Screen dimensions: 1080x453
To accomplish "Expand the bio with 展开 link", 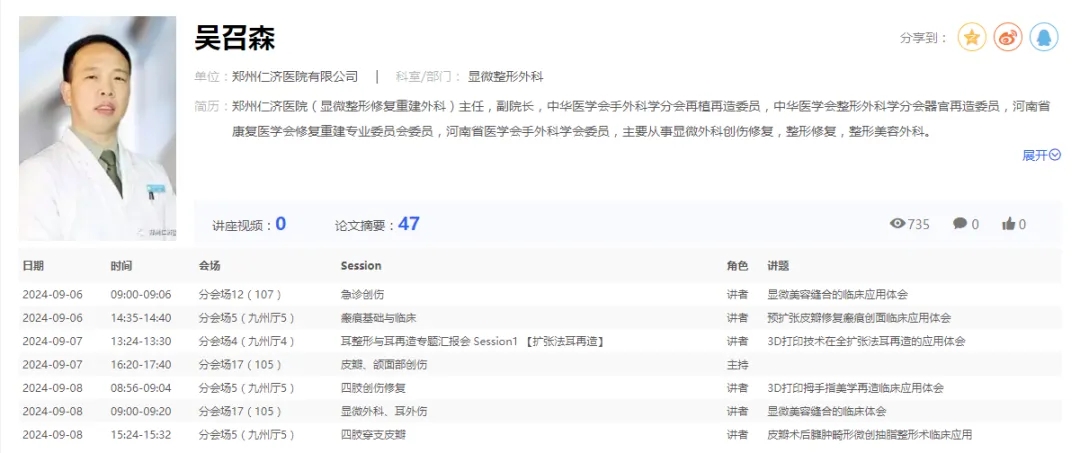I will point(1041,156).
